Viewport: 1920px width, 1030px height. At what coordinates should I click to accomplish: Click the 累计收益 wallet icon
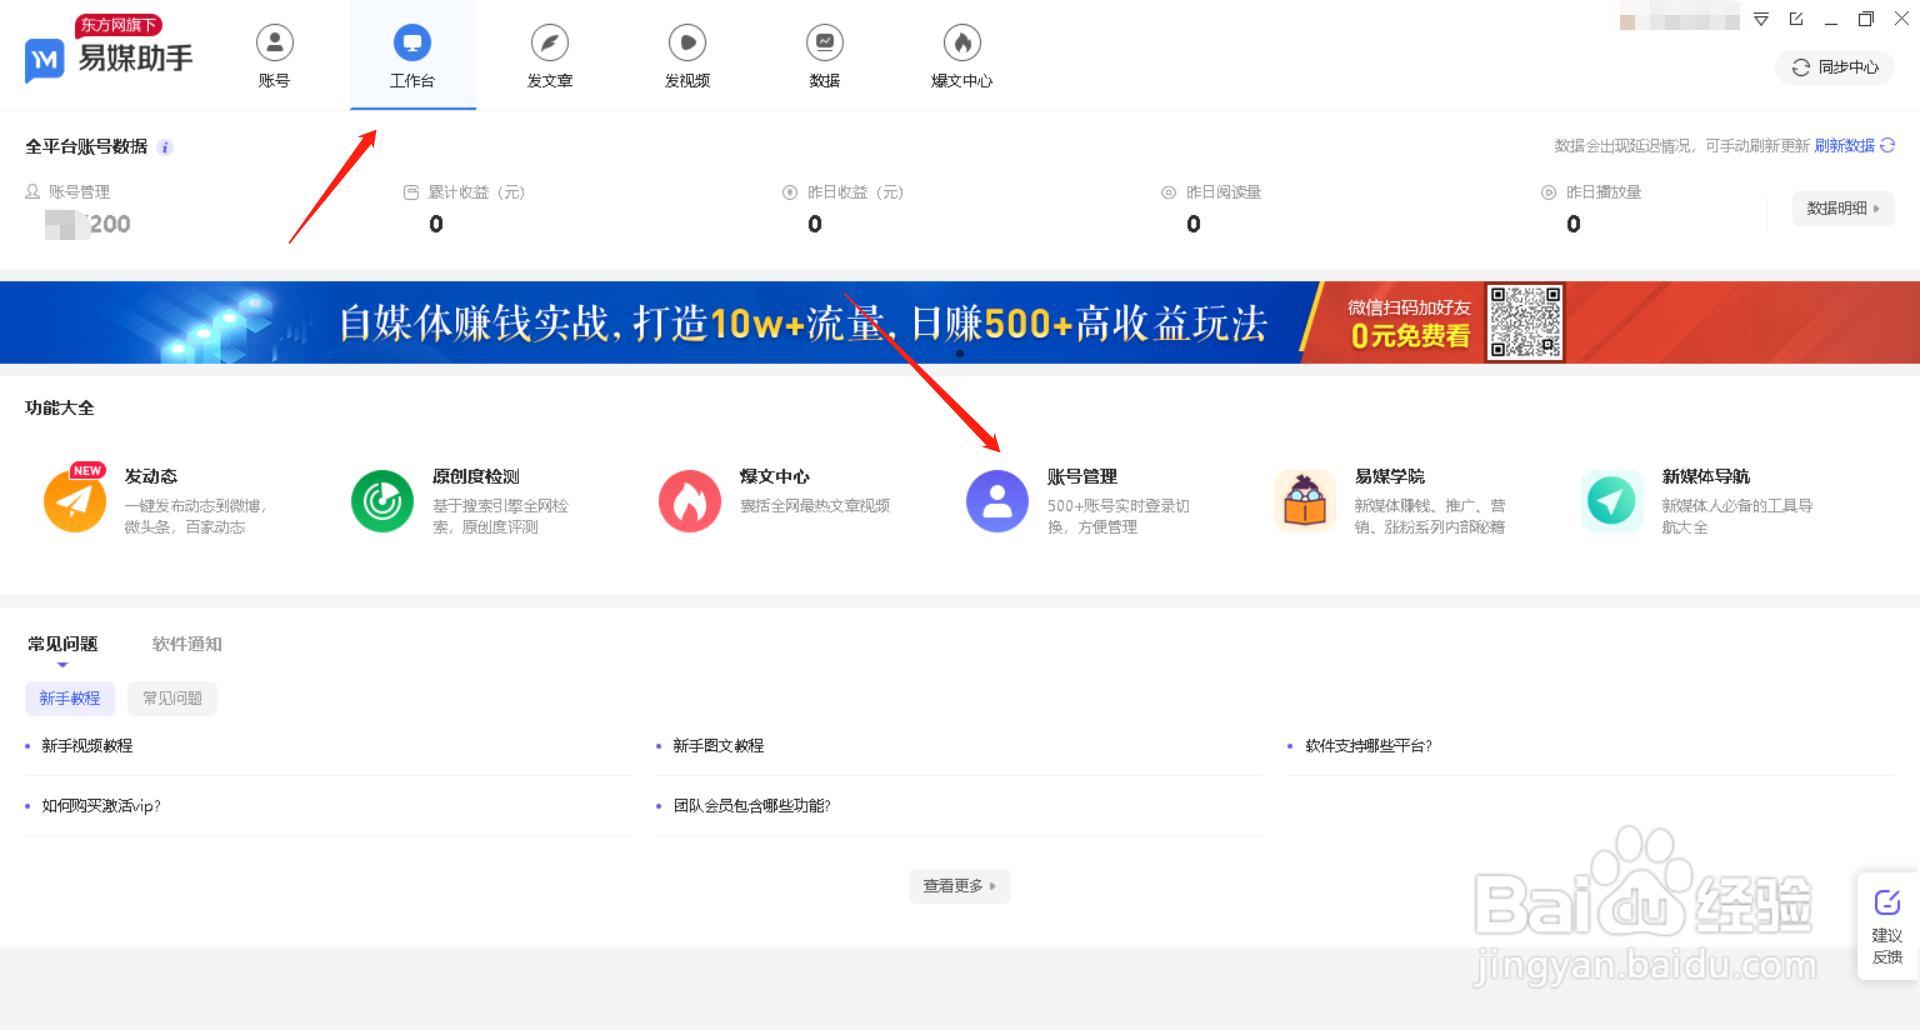pyautogui.click(x=411, y=192)
